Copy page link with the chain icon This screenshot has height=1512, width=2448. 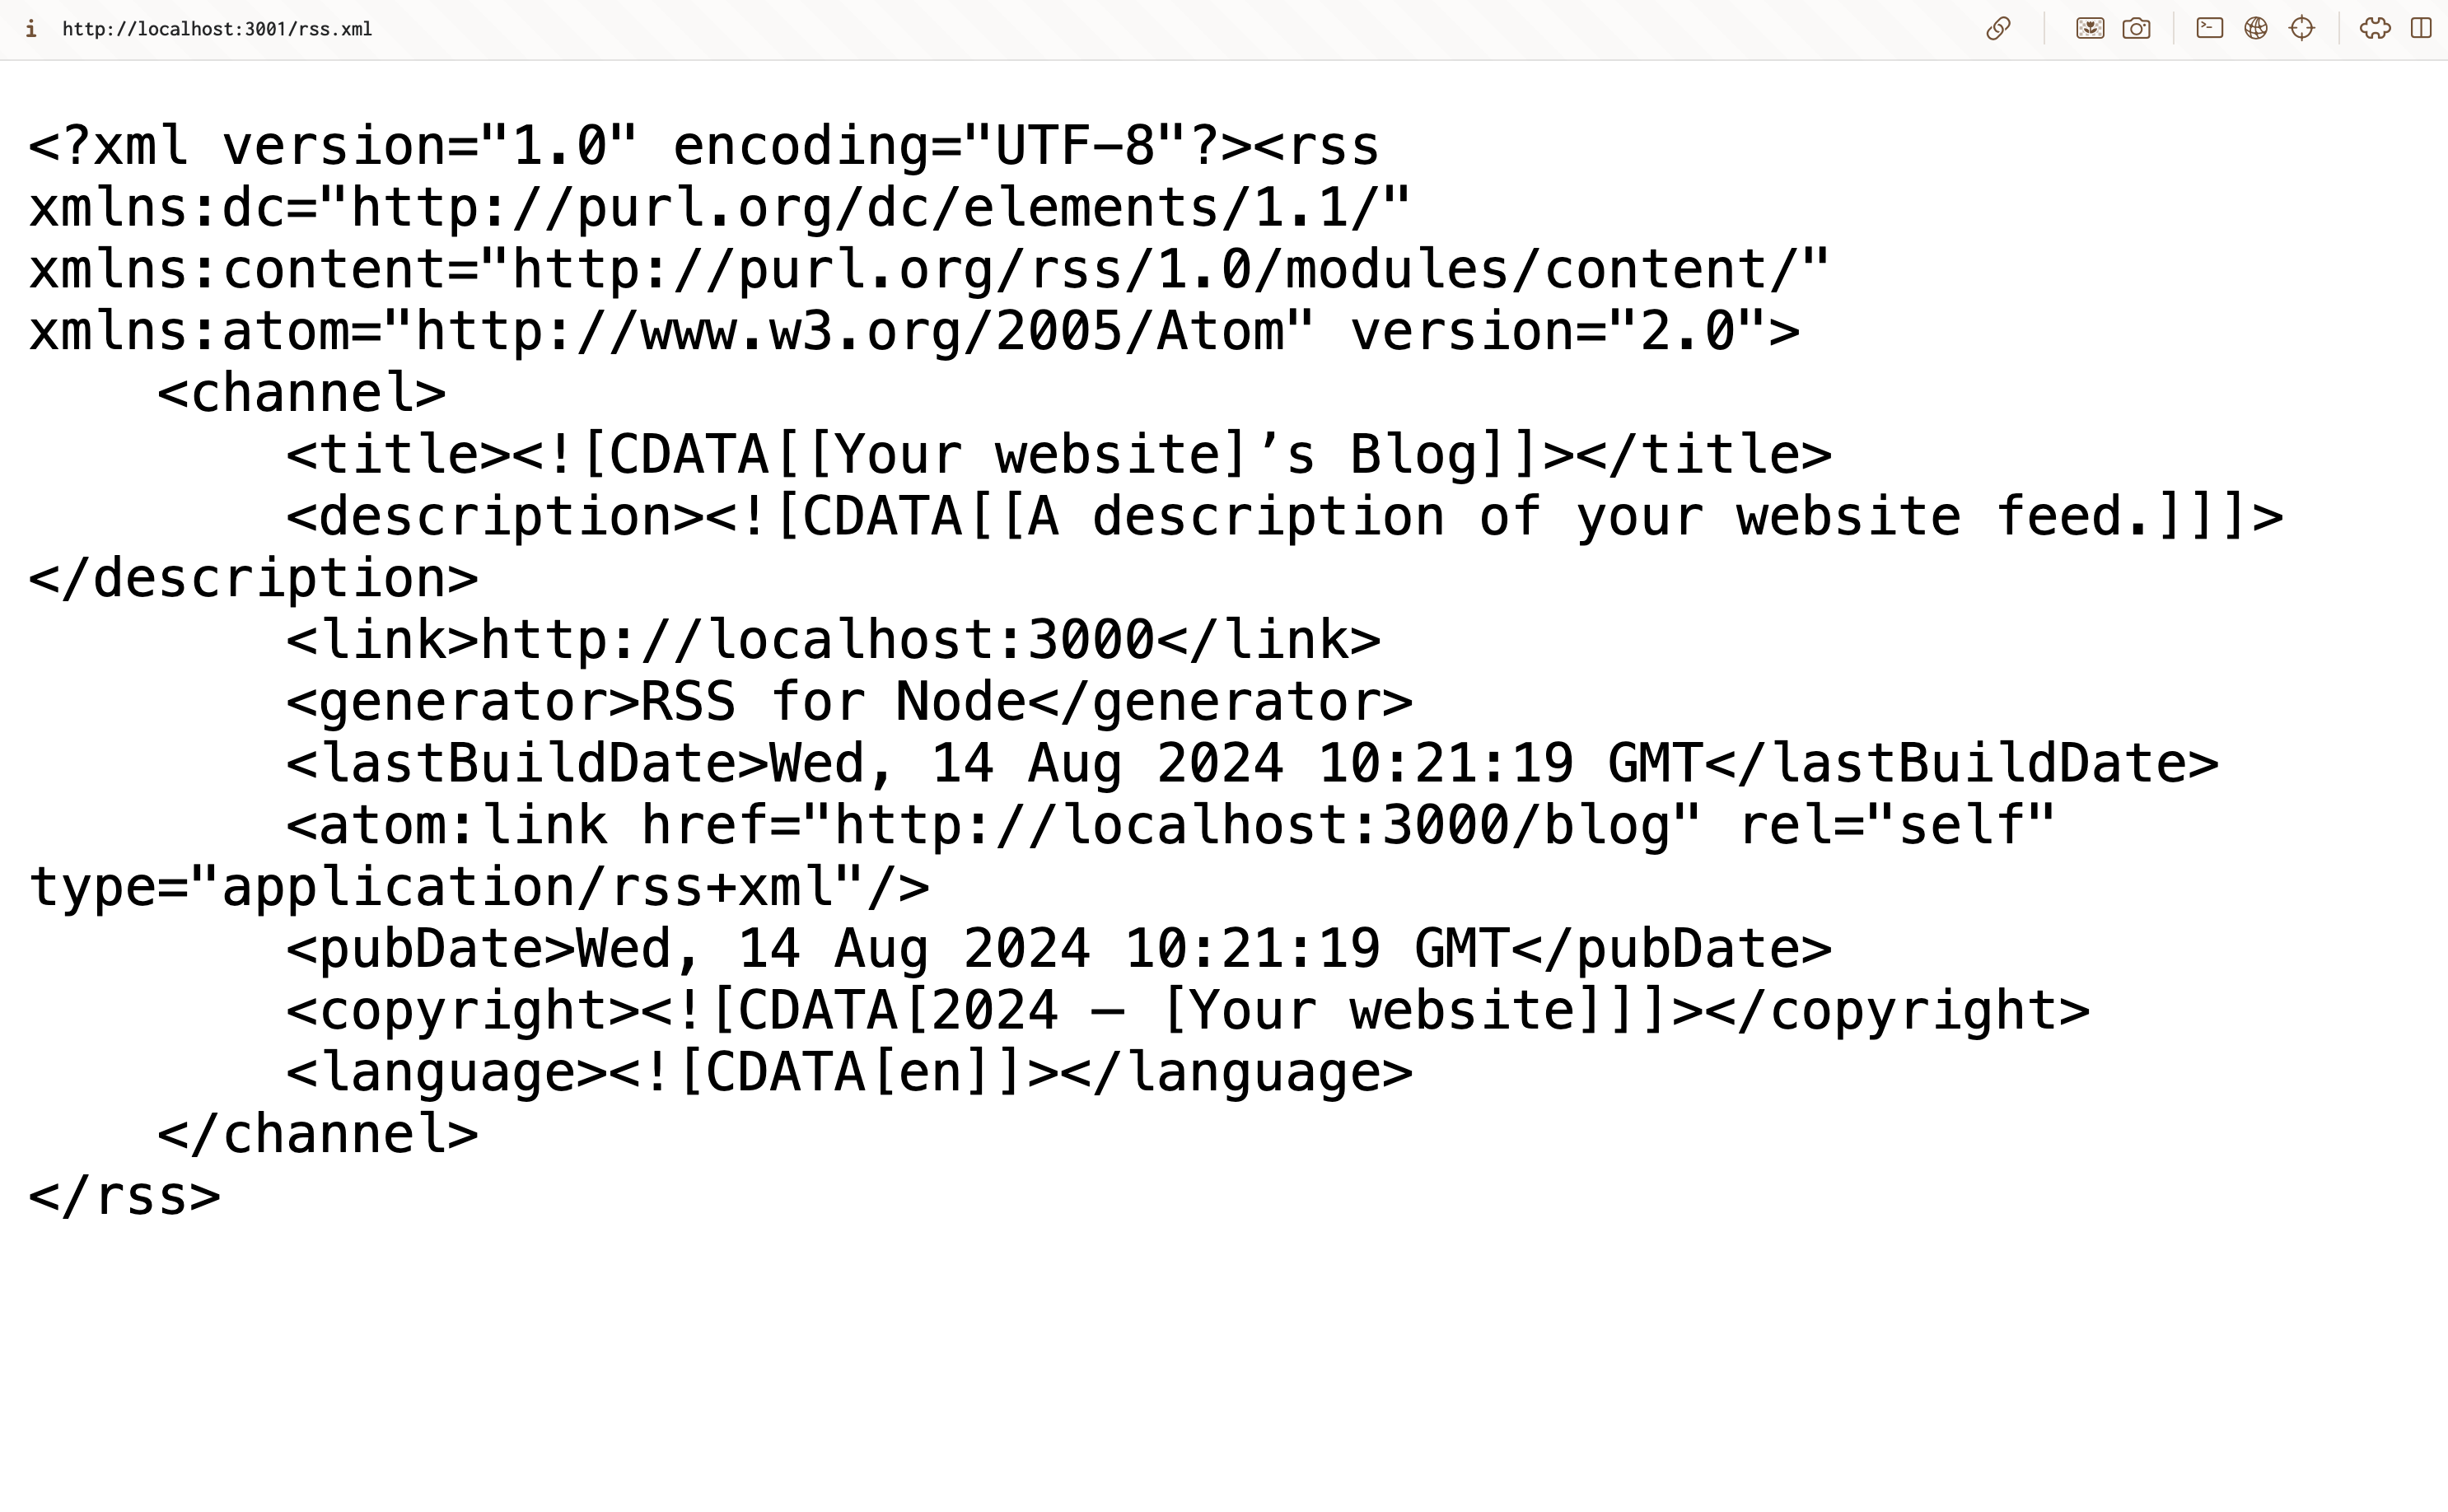pyautogui.click(x=1998, y=29)
